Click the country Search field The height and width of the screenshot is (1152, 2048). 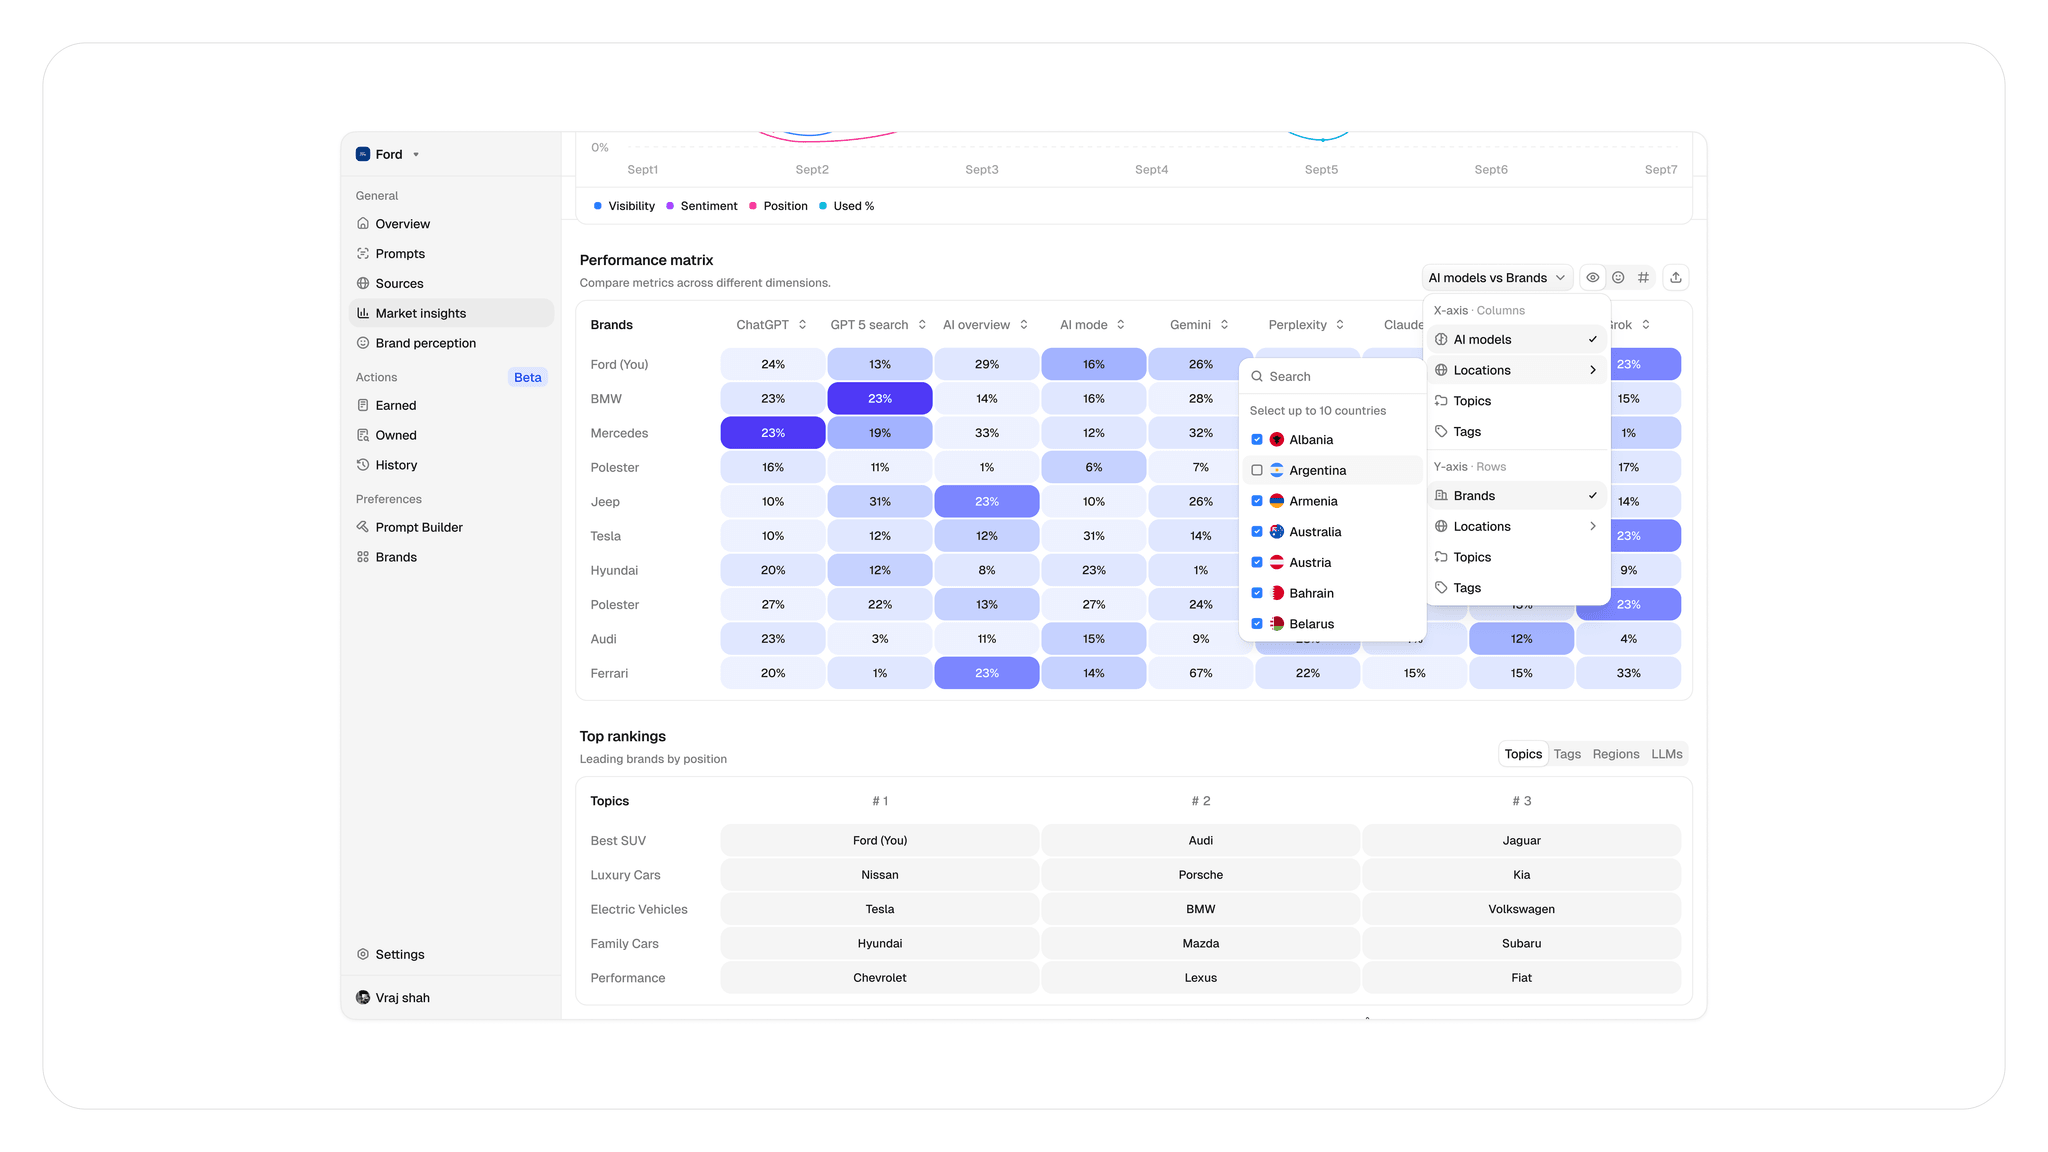pyautogui.click(x=1335, y=377)
